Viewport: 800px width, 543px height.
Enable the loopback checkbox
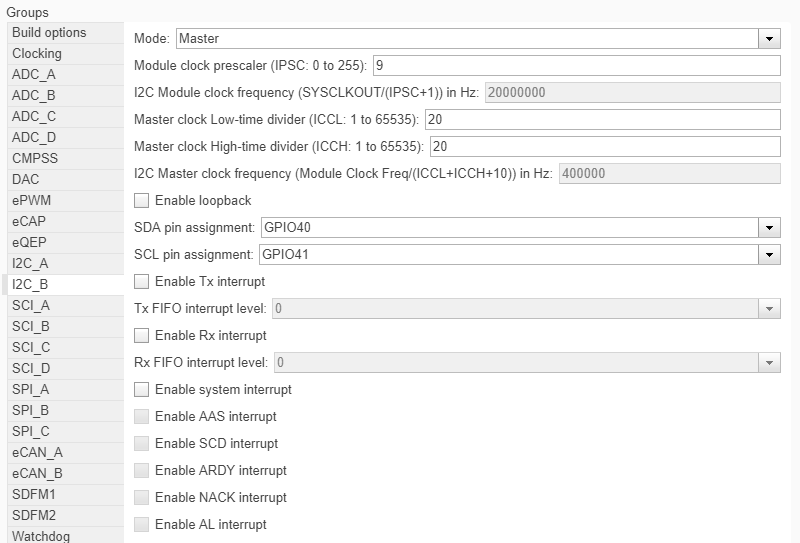click(x=141, y=201)
